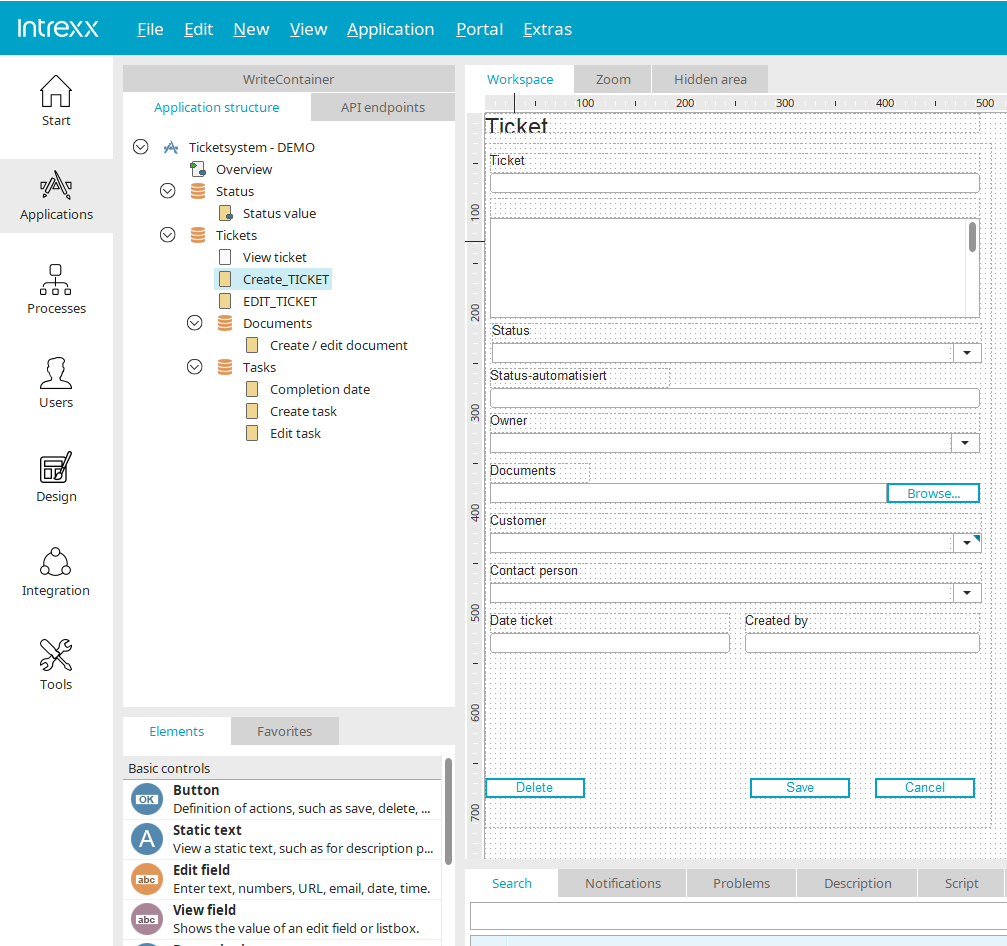Click the Edit task page icon
1007x946 pixels.
coord(252,434)
